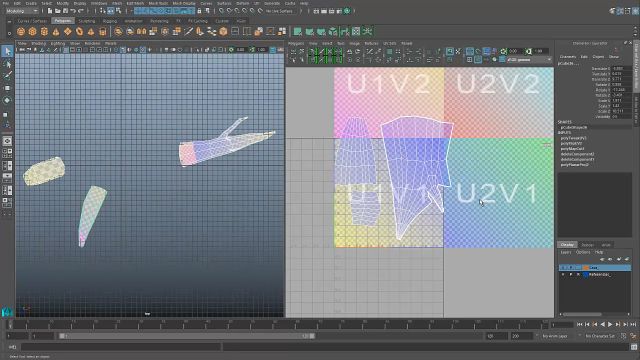This screenshot has width=640, height=360.
Task: Activate the Paint selection tool
Action: (x=7, y=76)
